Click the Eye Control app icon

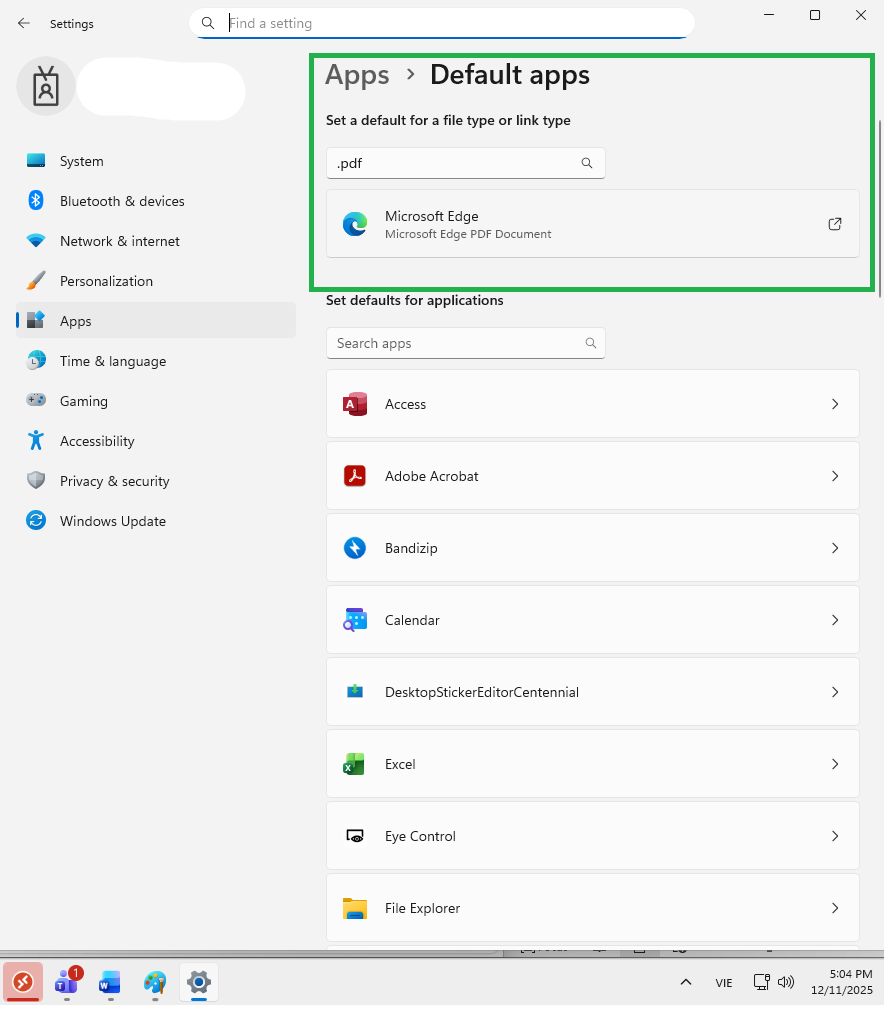tap(355, 836)
